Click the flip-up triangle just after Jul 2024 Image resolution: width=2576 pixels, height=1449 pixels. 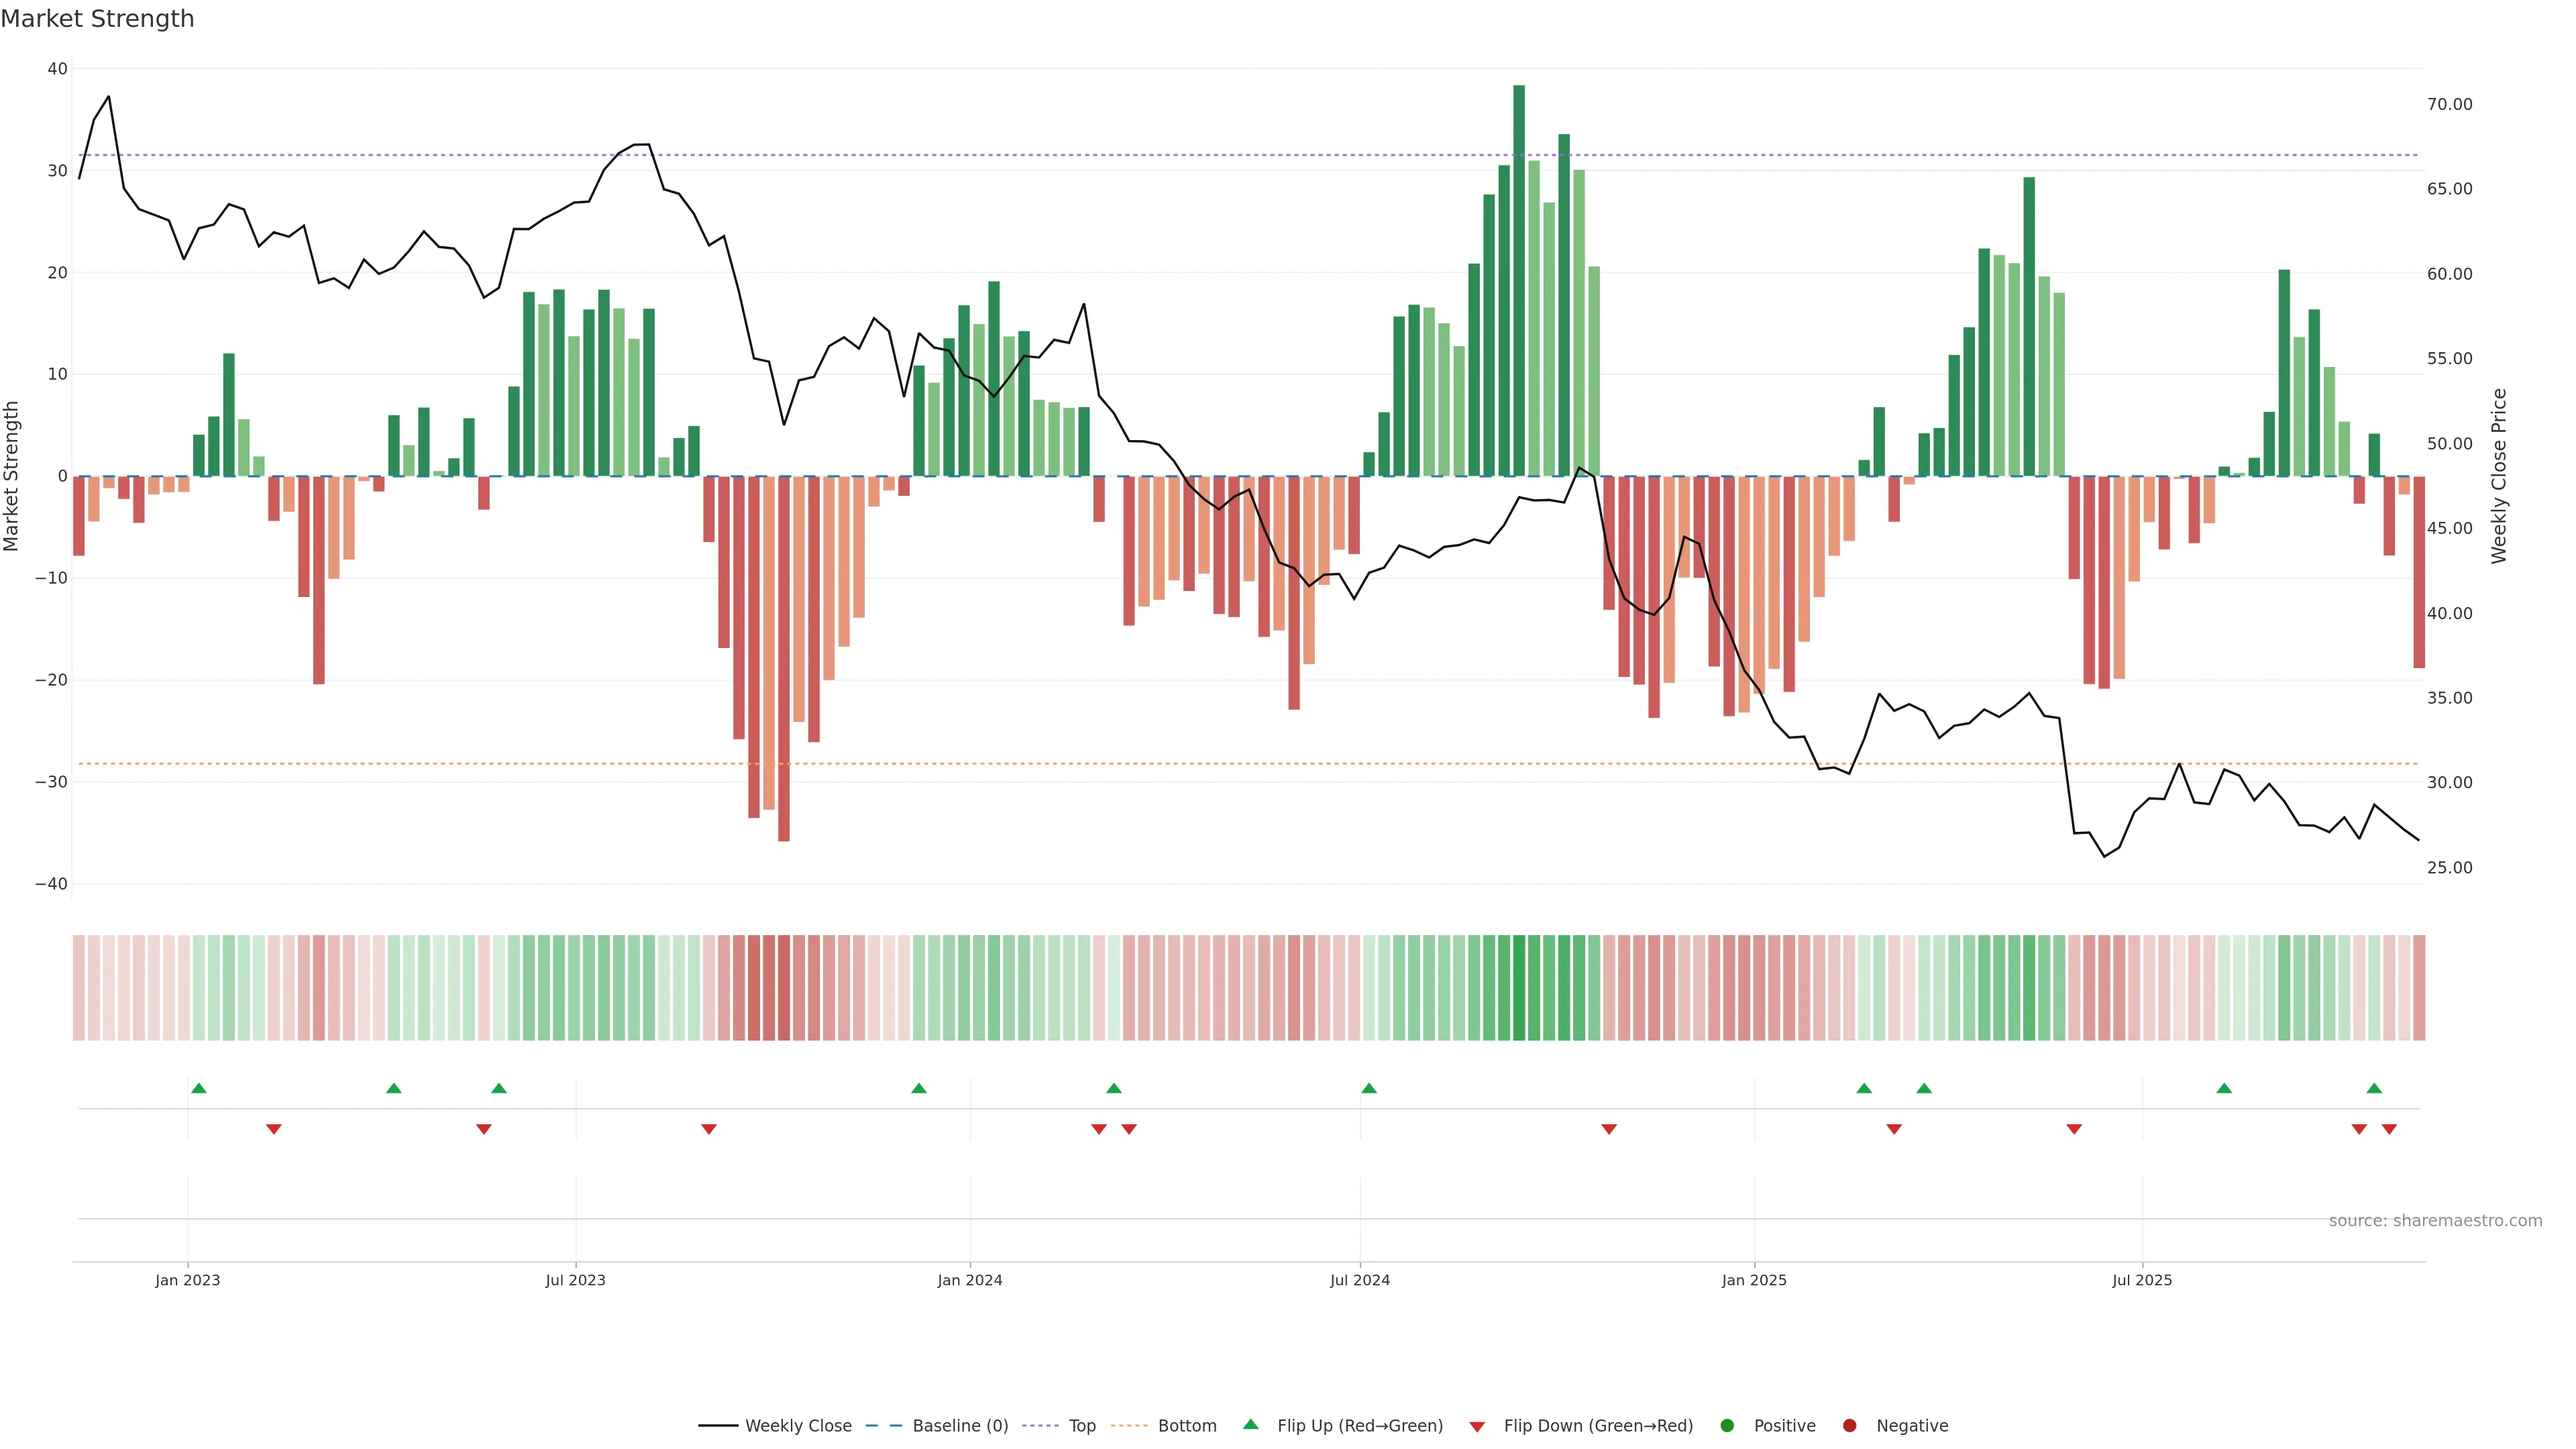point(1369,1088)
